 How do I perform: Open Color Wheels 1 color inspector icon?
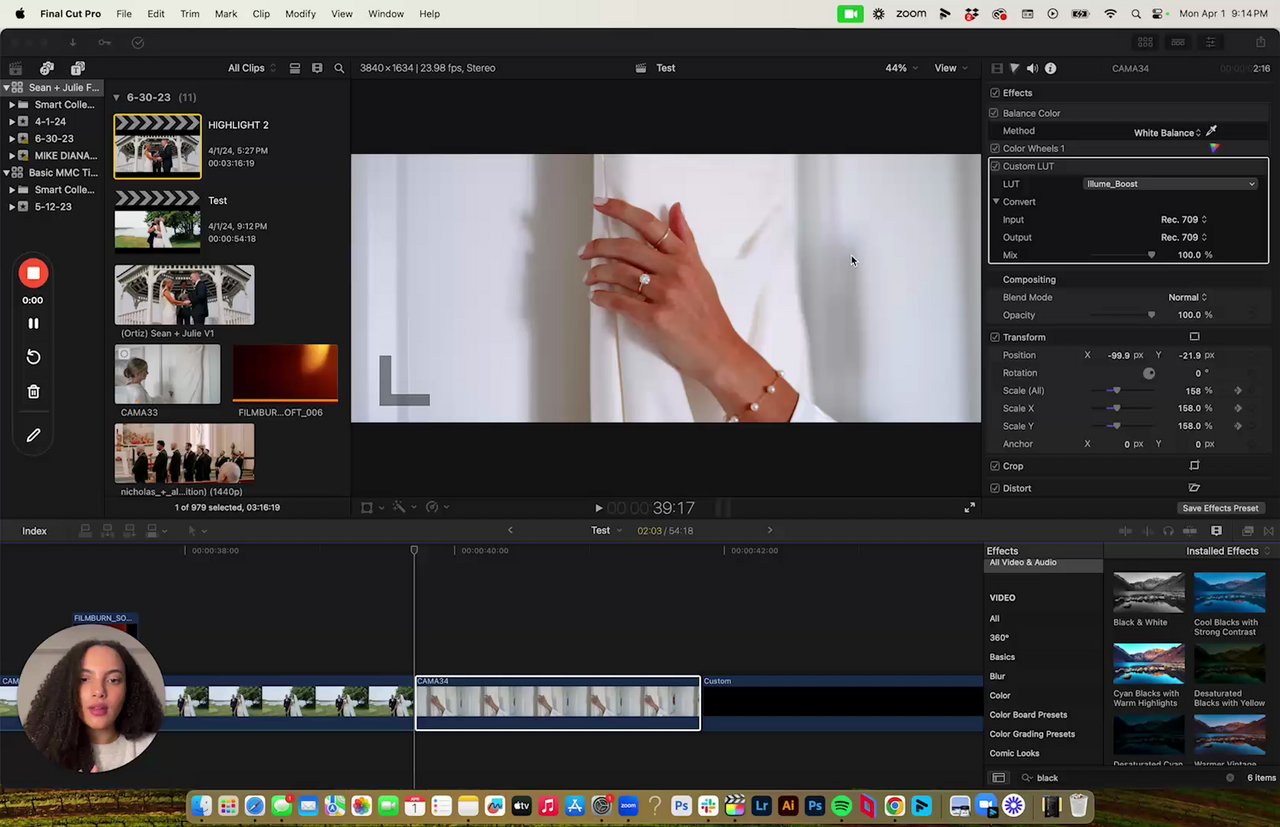pos(1214,148)
